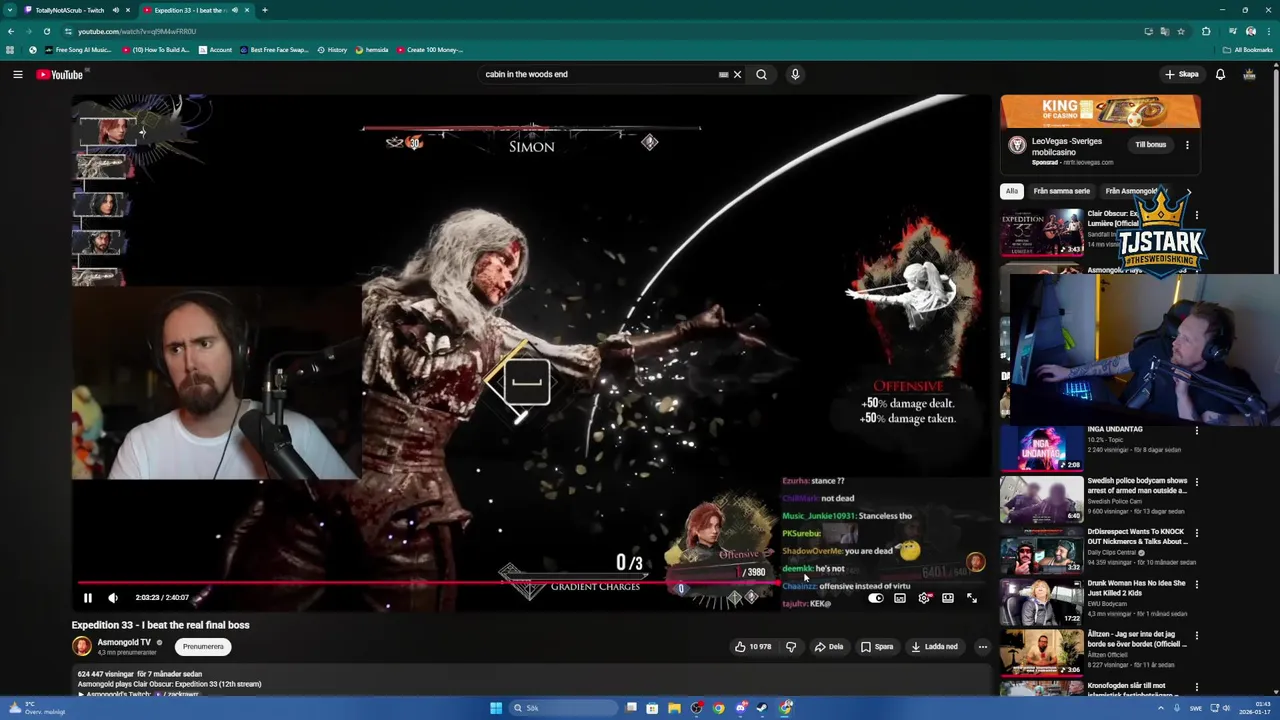Click the Dela share button
The image size is (1280, 720).
point(828,647)
